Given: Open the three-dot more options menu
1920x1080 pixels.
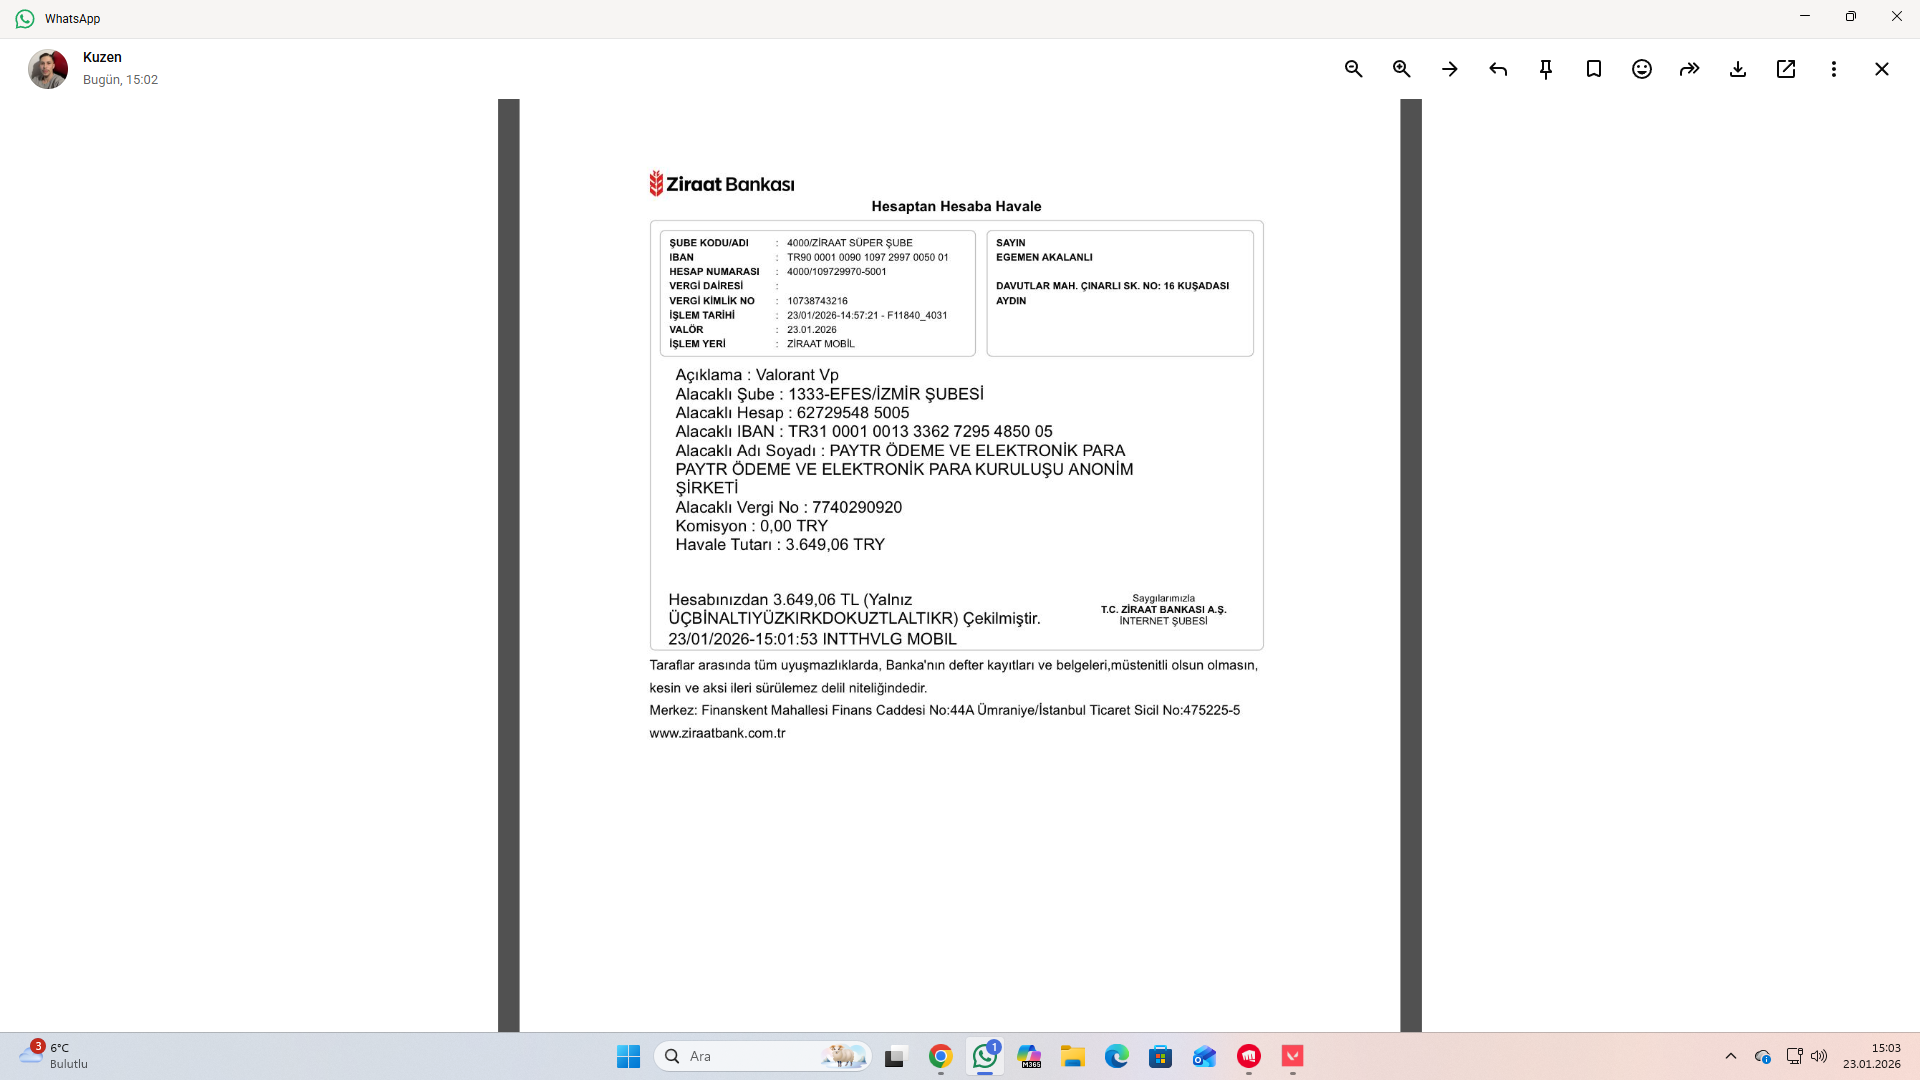Looking at the screenshot, I should tap(1833, 69).
